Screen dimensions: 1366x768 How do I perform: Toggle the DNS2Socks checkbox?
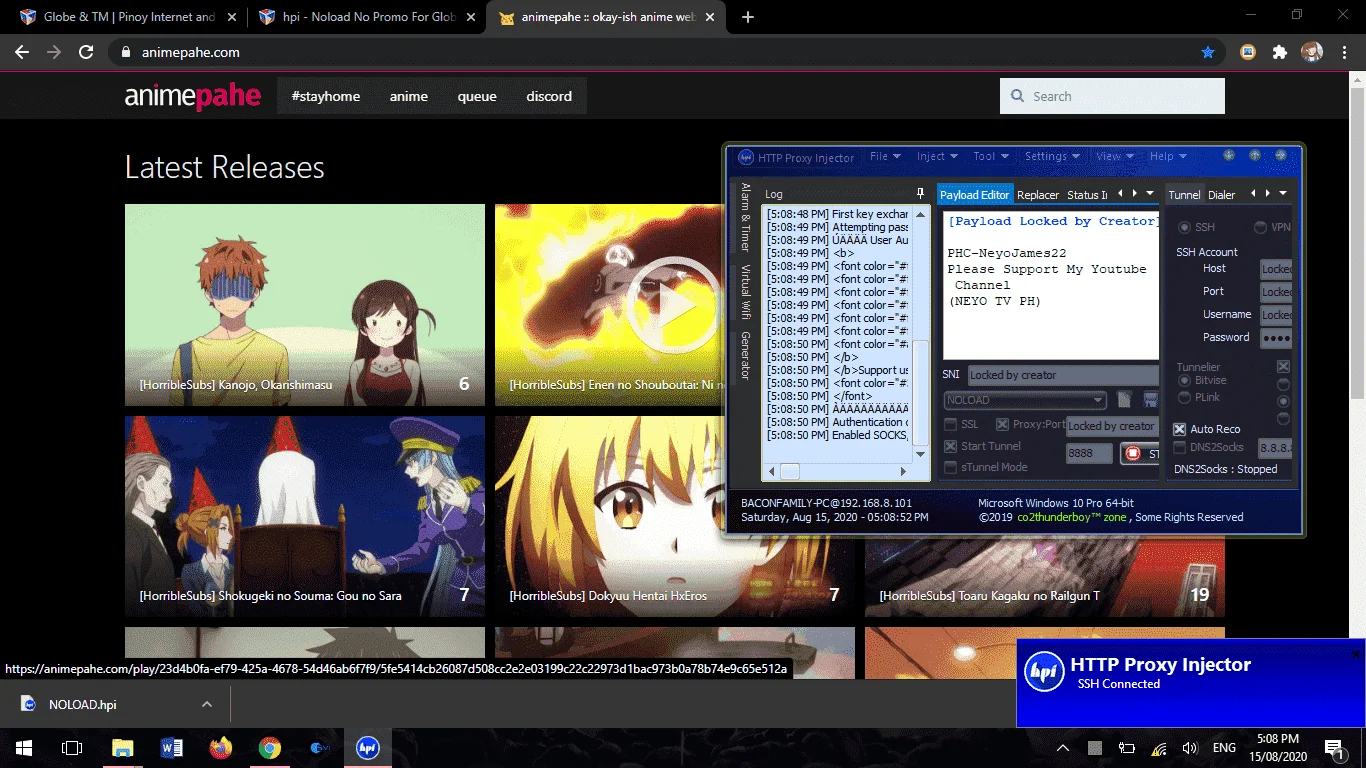(x=1180, y=447)
